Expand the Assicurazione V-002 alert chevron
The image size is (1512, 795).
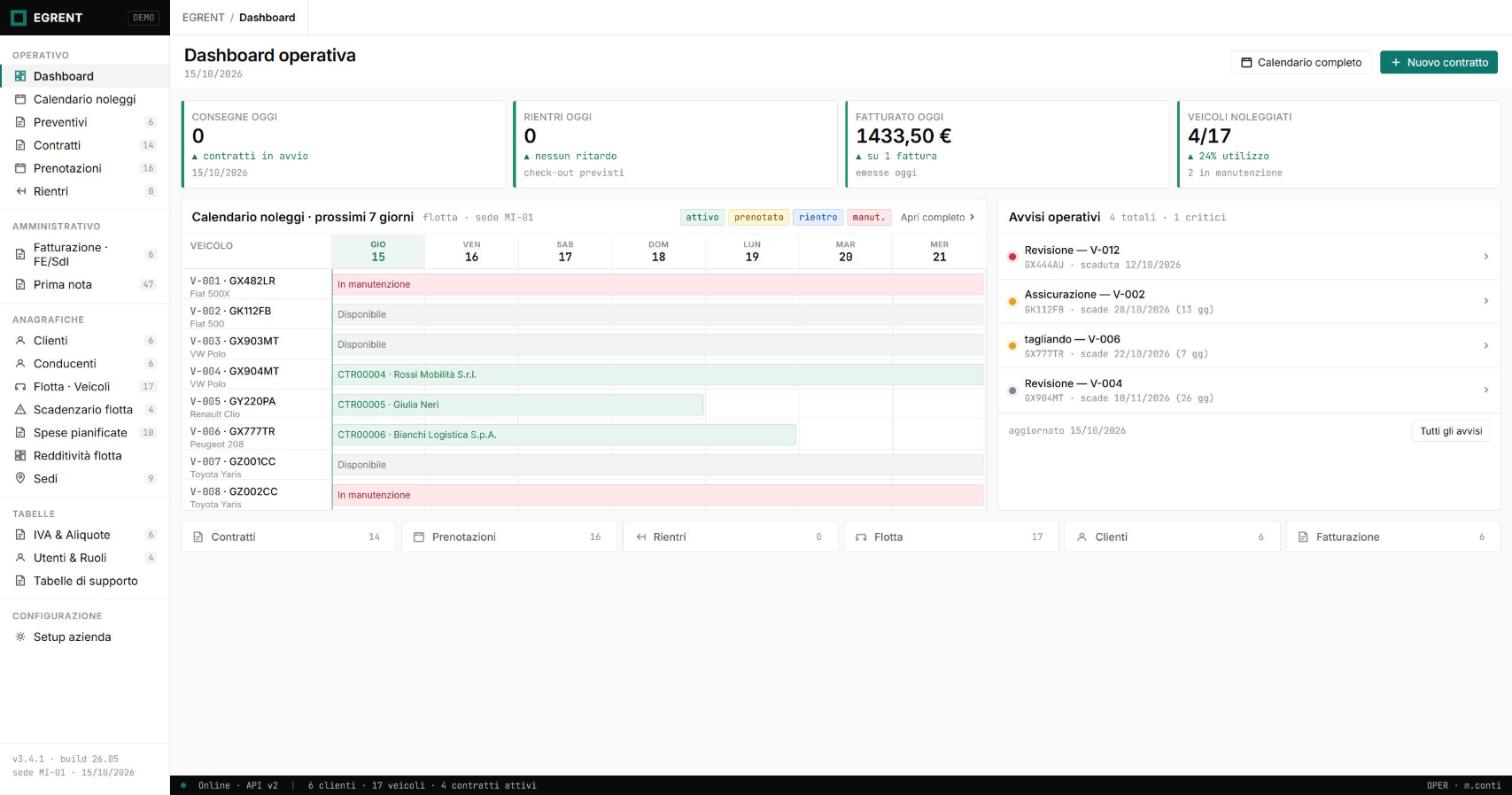pos(1486,301)
